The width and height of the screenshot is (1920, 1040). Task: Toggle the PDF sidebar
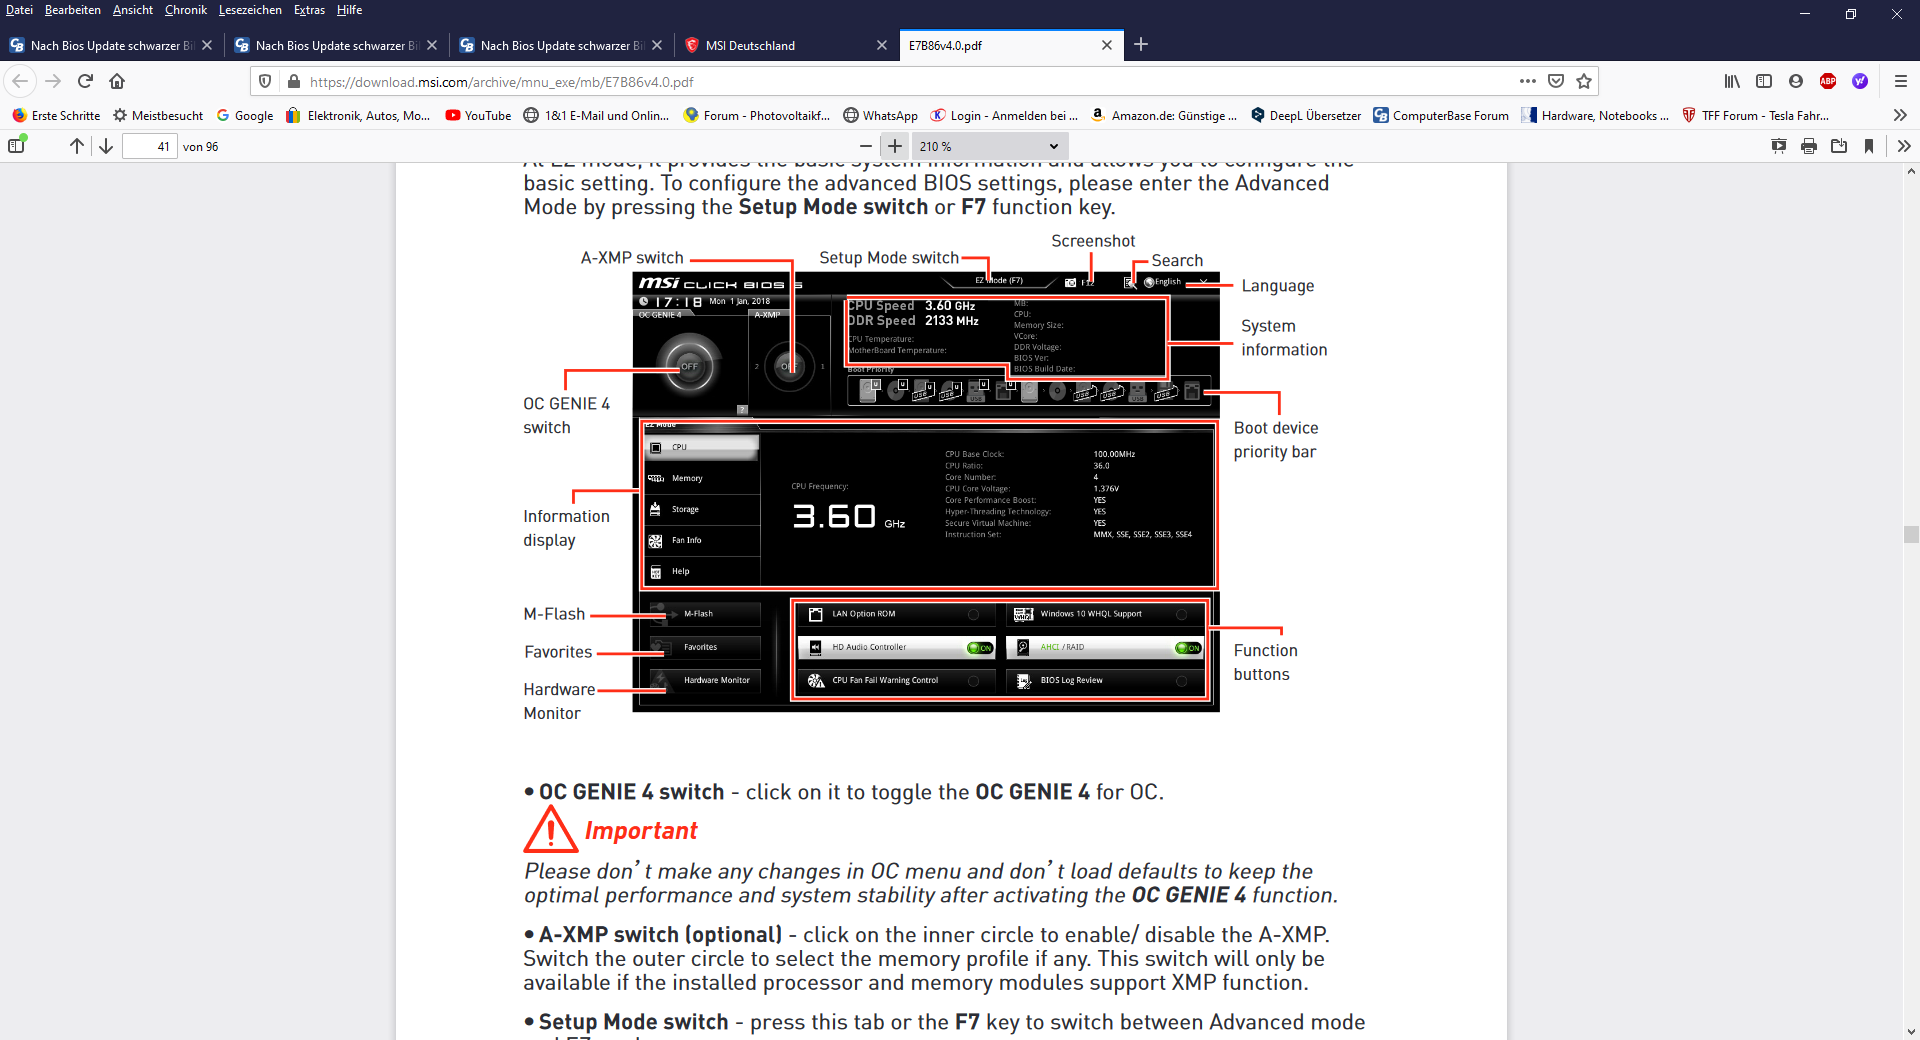click(17, 146)
